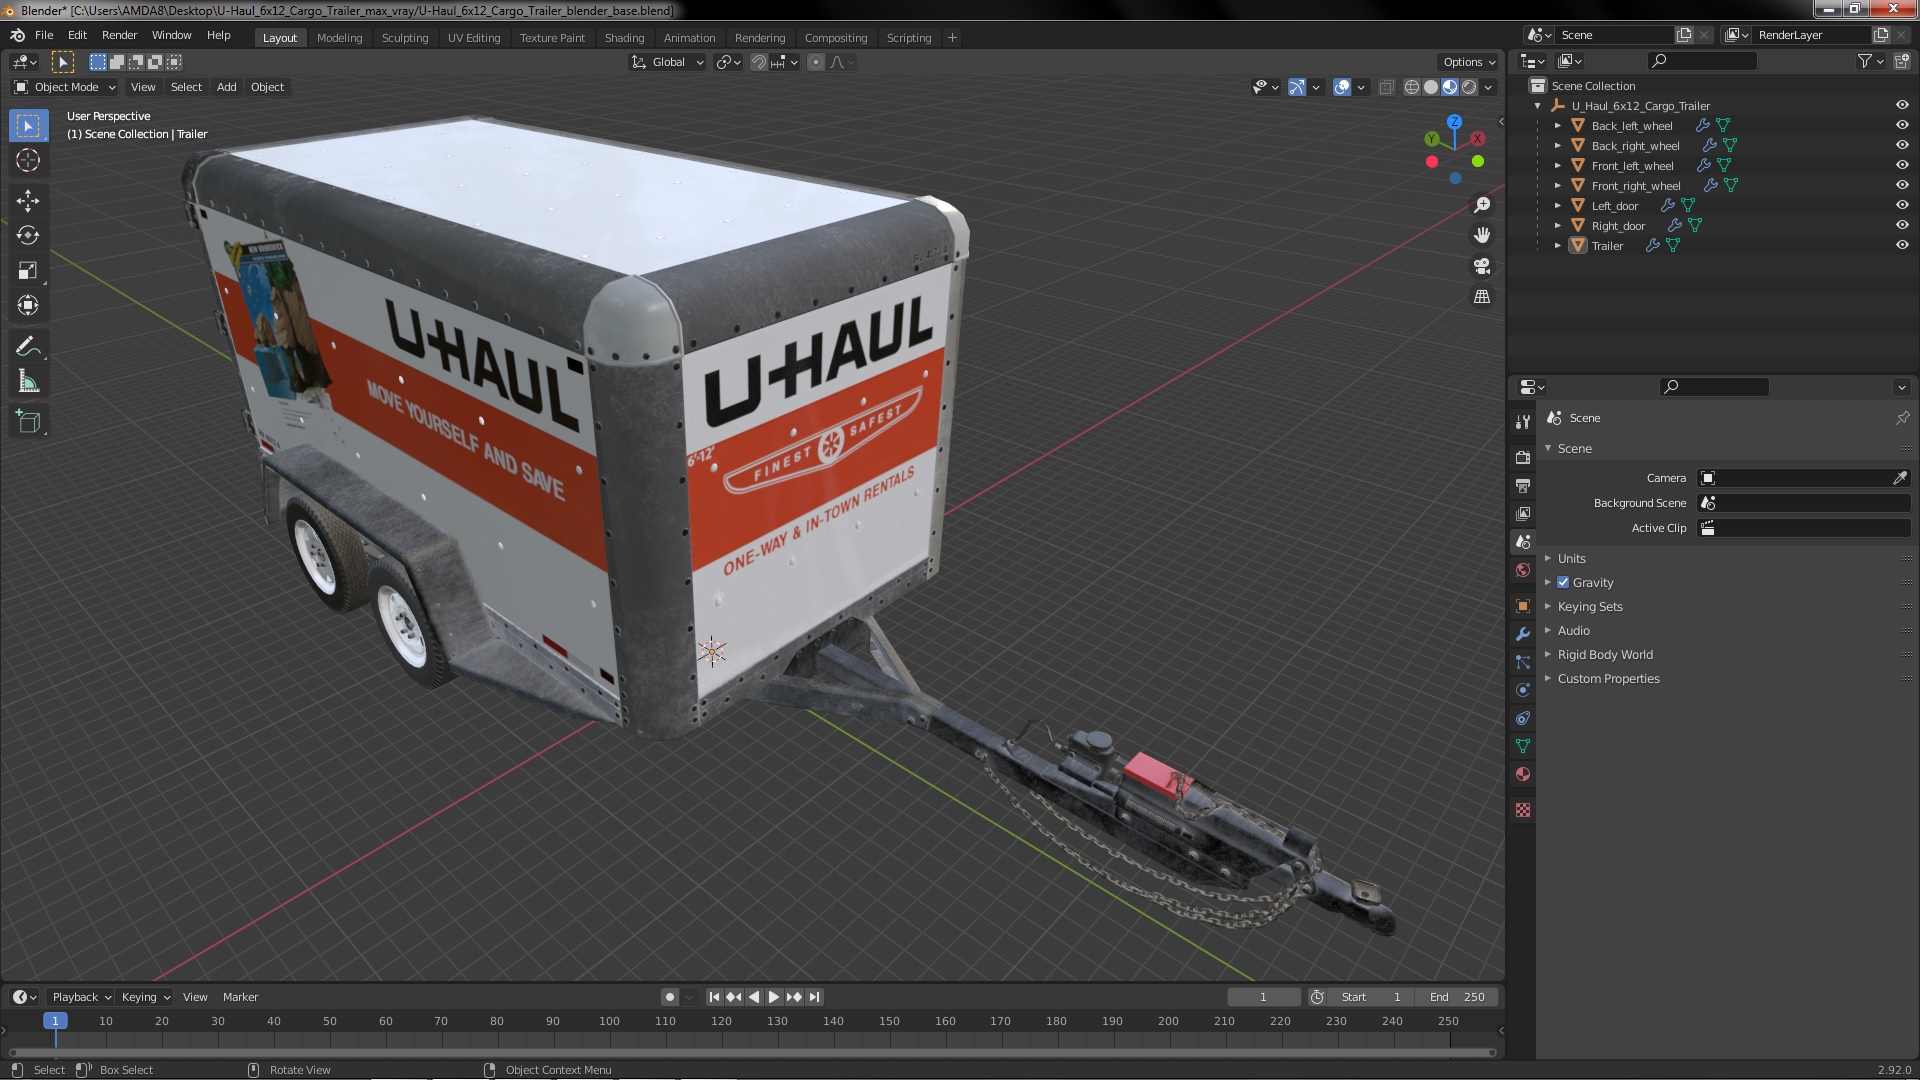
Task: Open the Render properties tab
Action: click(1523, 457)
